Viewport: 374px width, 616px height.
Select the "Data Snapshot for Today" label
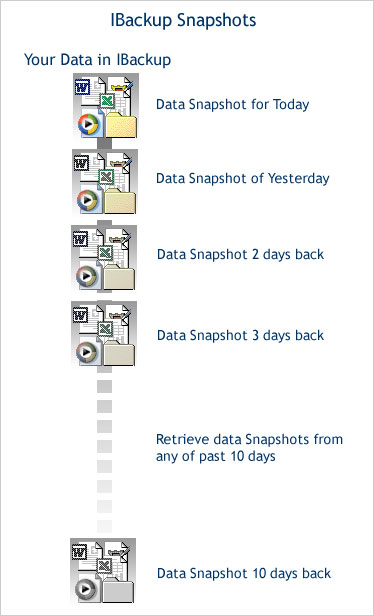click(233, 104)
